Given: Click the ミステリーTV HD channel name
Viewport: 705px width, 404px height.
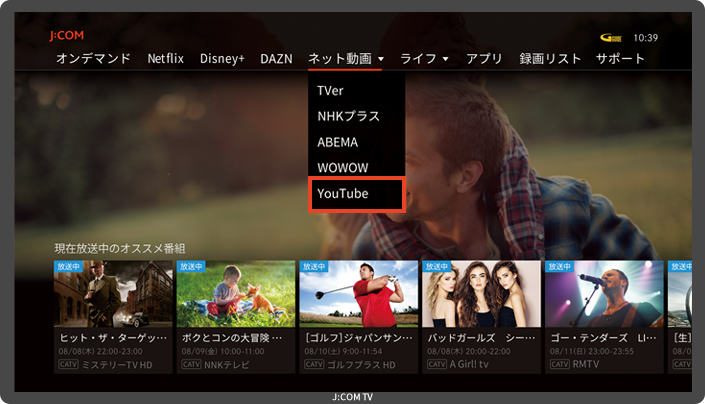Looking at the screenshot, I should pyautogui.click(x=117, y=365).
